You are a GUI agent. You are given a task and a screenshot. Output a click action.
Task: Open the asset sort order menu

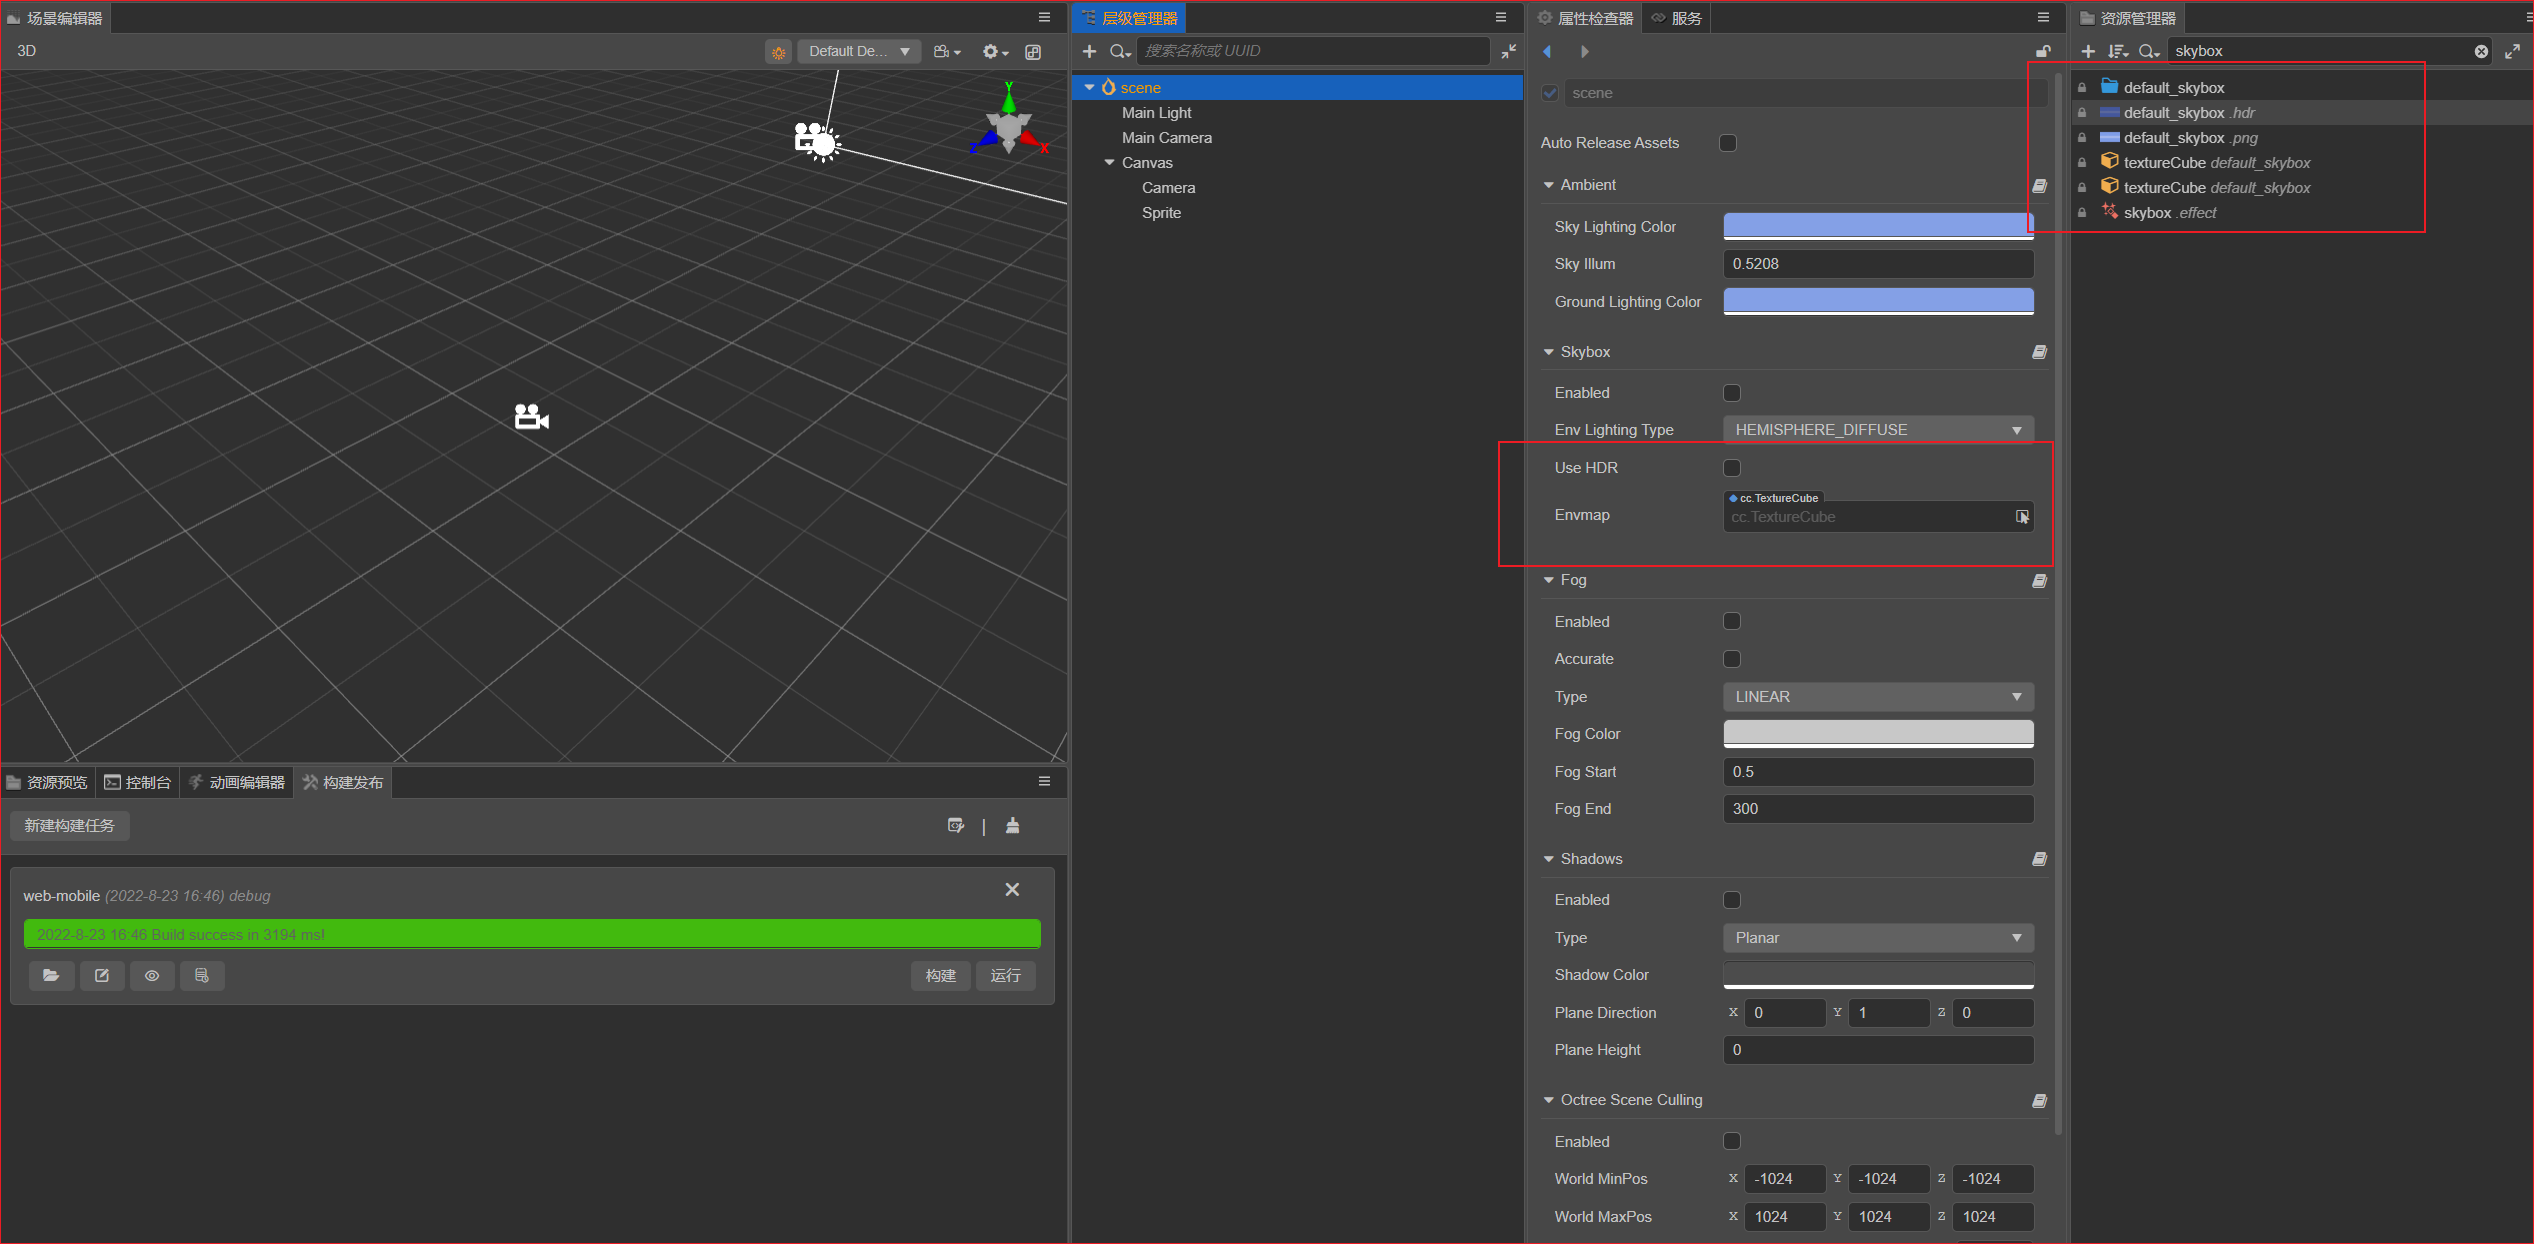click(x=2117, y=51)
